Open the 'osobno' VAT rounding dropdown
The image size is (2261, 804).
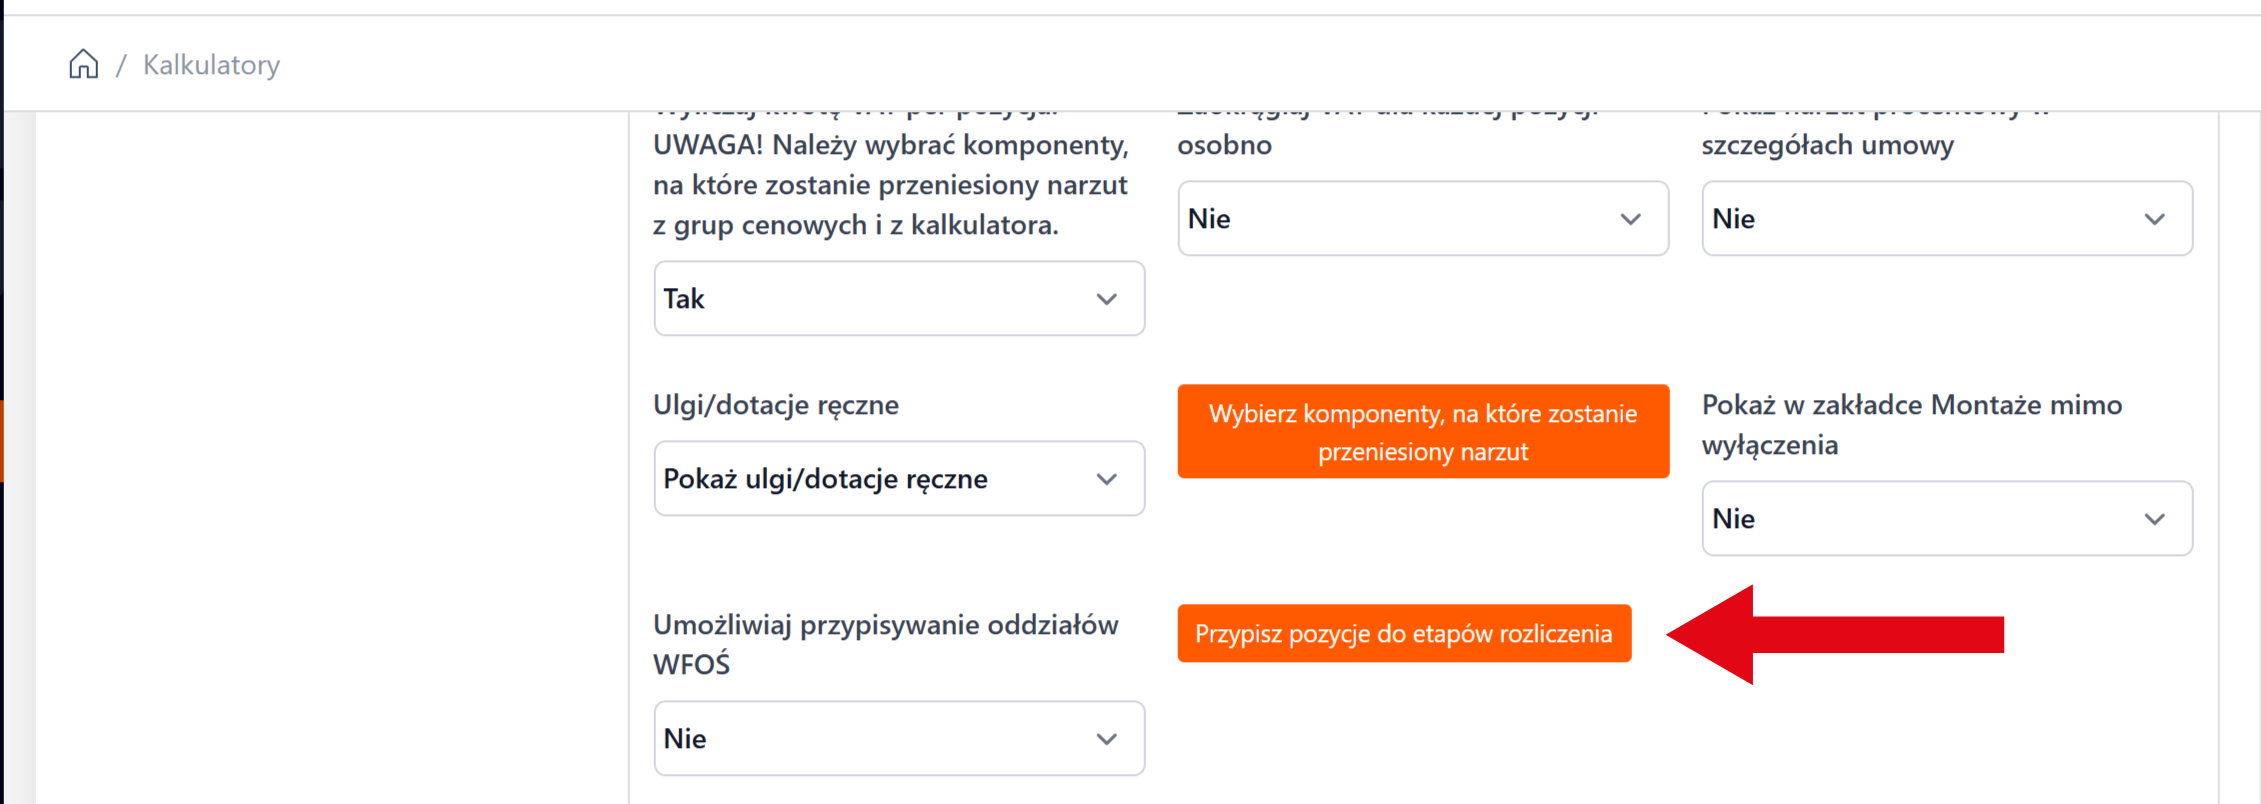pos(1422,219)
